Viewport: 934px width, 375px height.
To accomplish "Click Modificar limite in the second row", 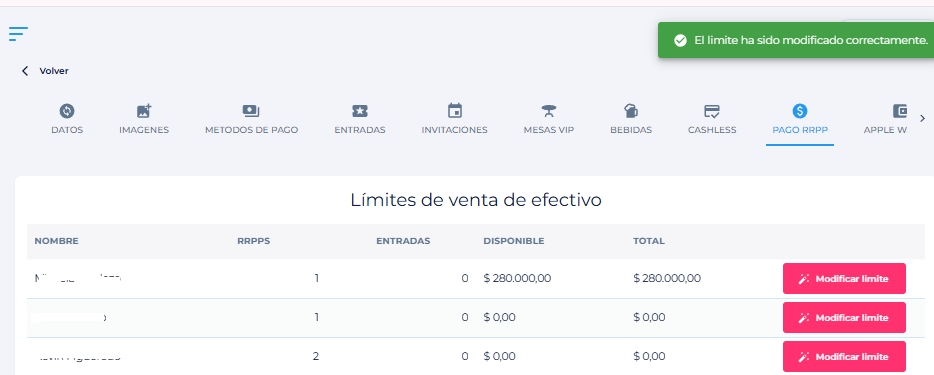I will [x=844, y=317].
